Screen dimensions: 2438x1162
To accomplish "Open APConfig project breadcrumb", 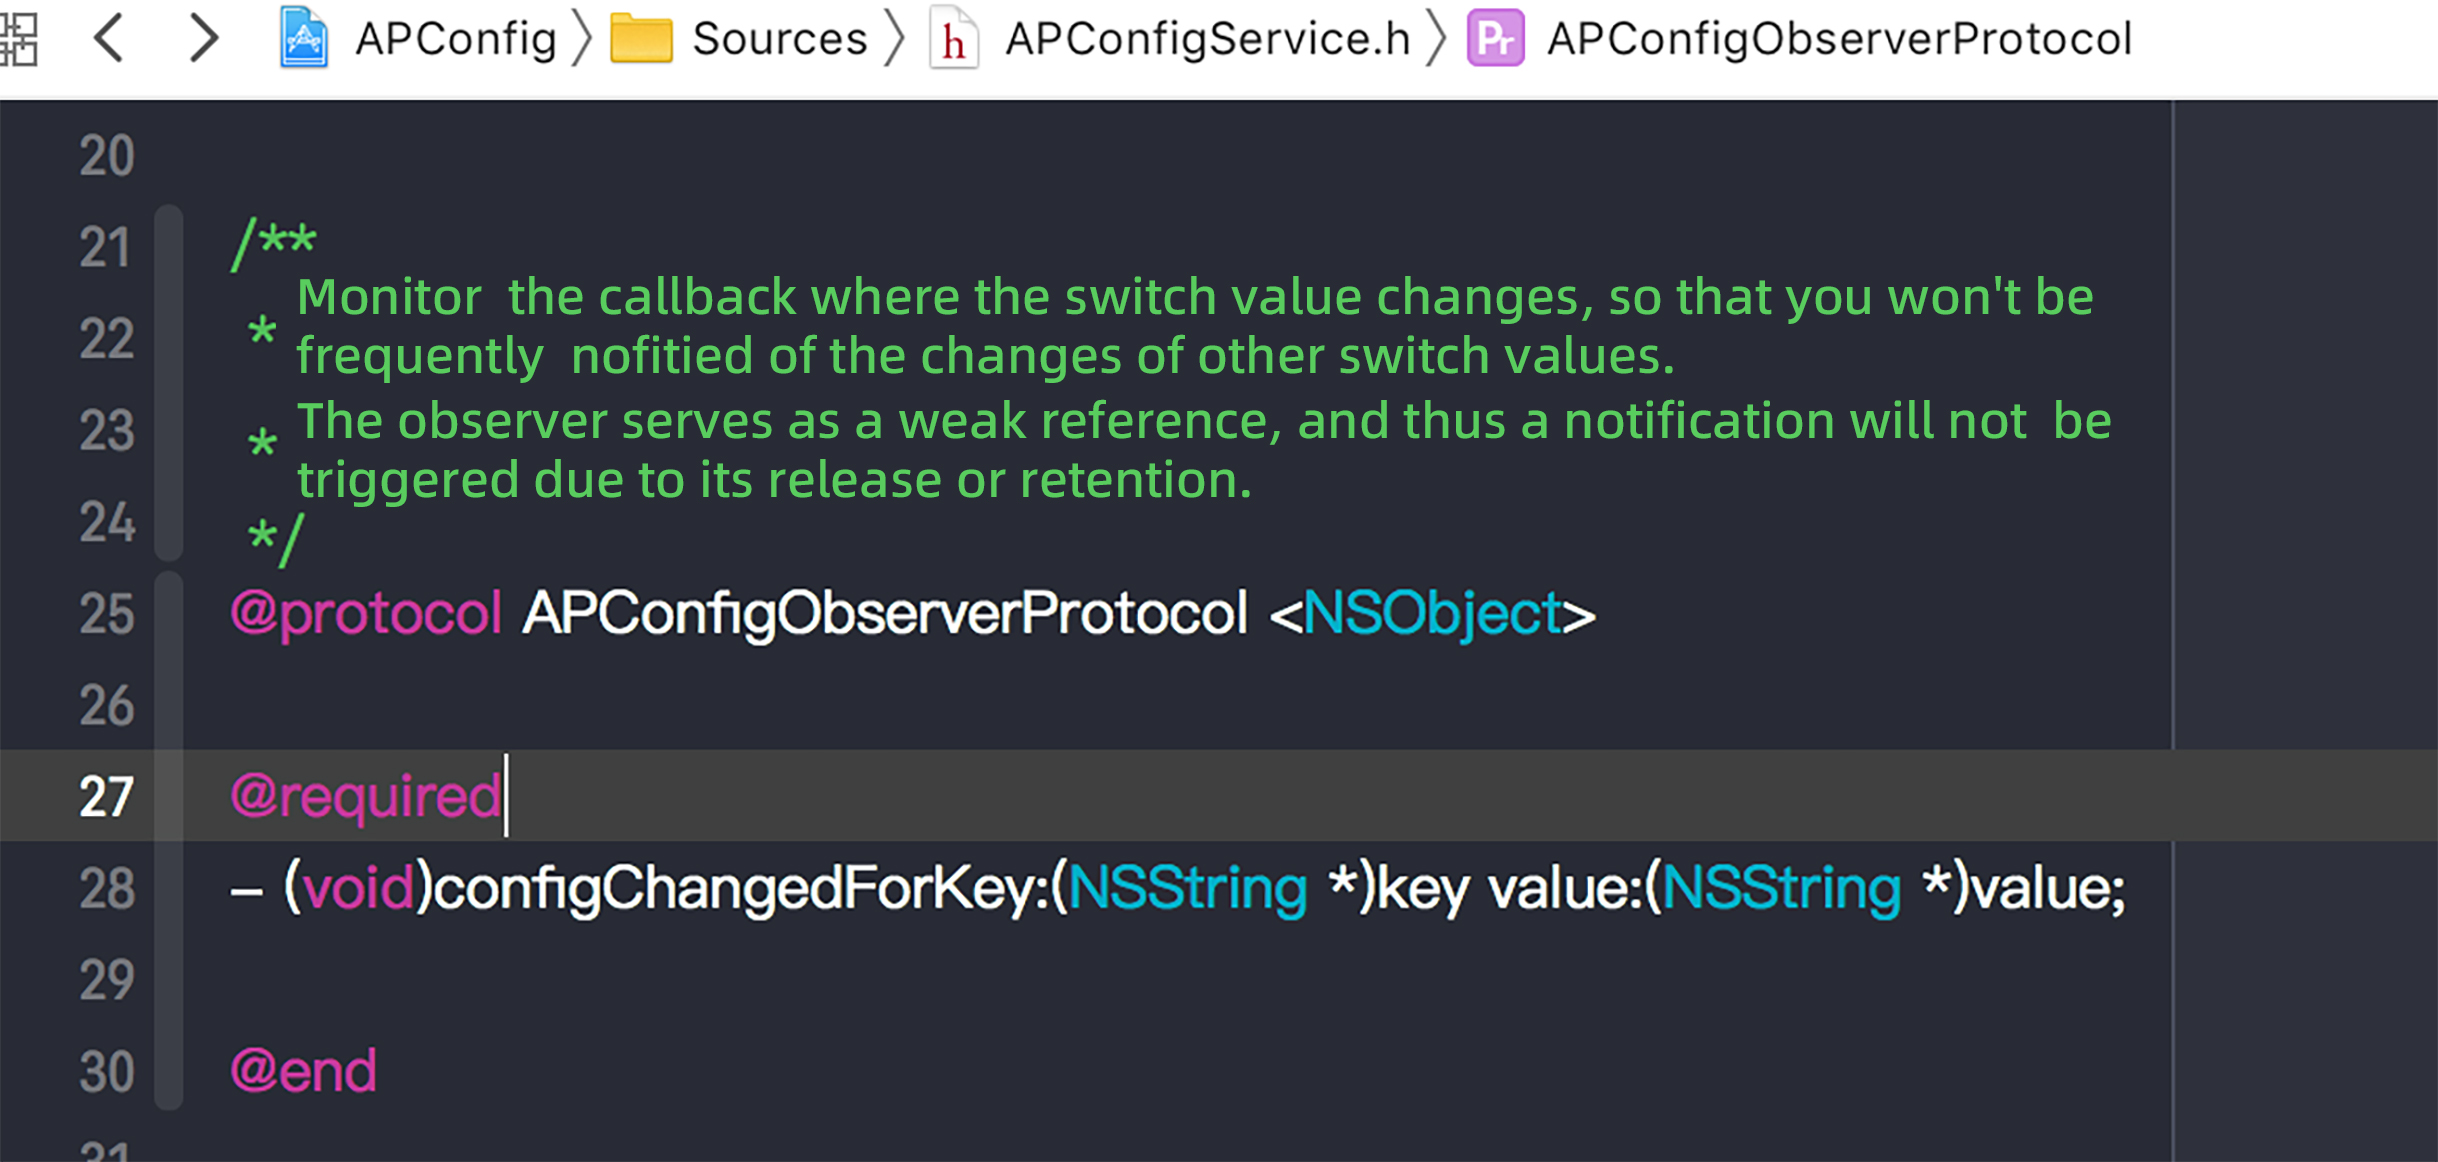I will (456, 39).
